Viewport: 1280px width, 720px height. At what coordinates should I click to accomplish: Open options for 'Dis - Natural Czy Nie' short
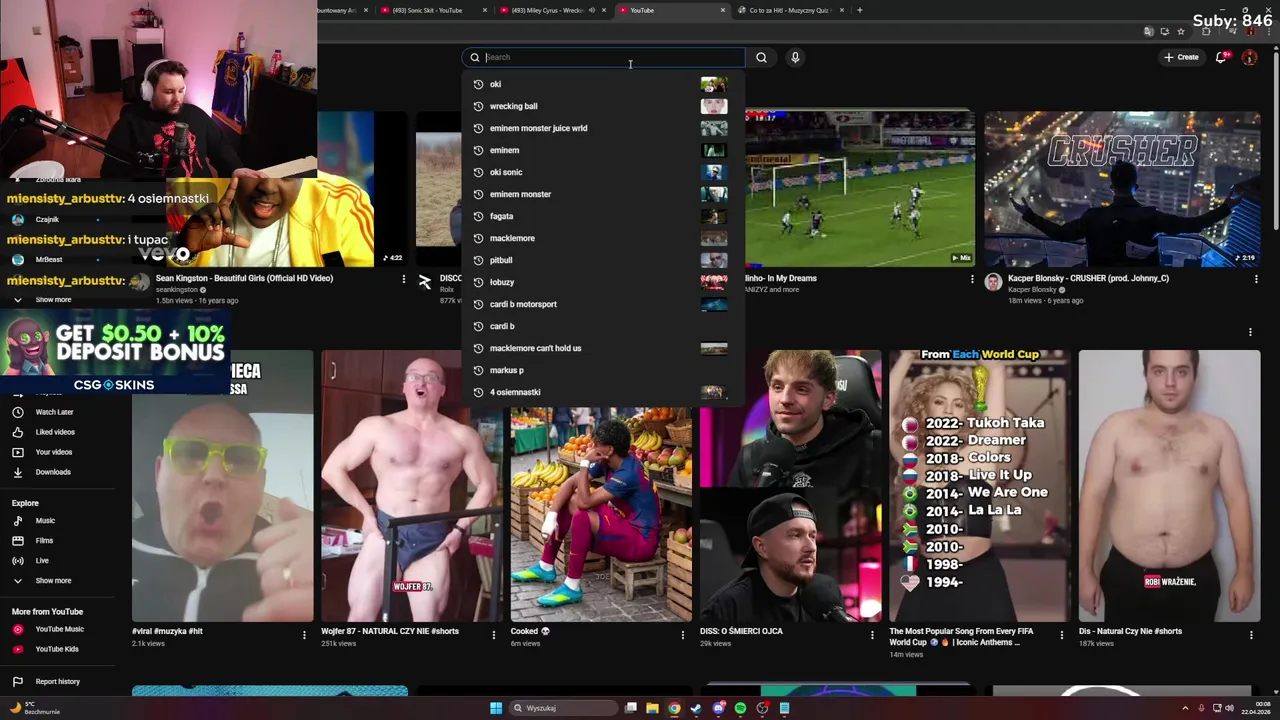click(1251, 634)
